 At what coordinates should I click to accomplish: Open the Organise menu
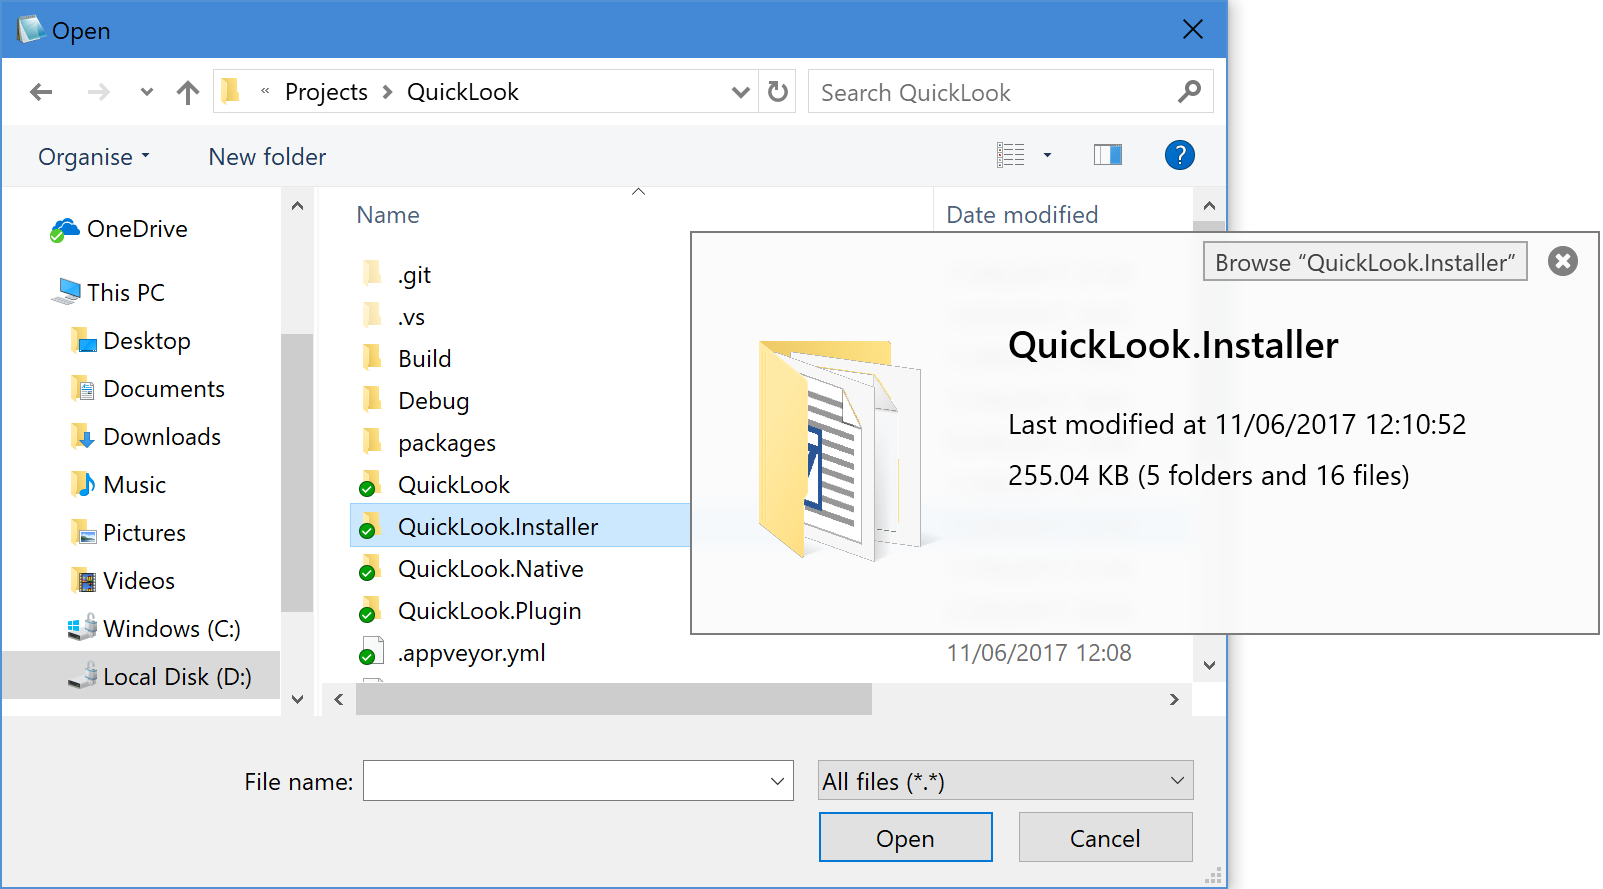coord(93,157)
